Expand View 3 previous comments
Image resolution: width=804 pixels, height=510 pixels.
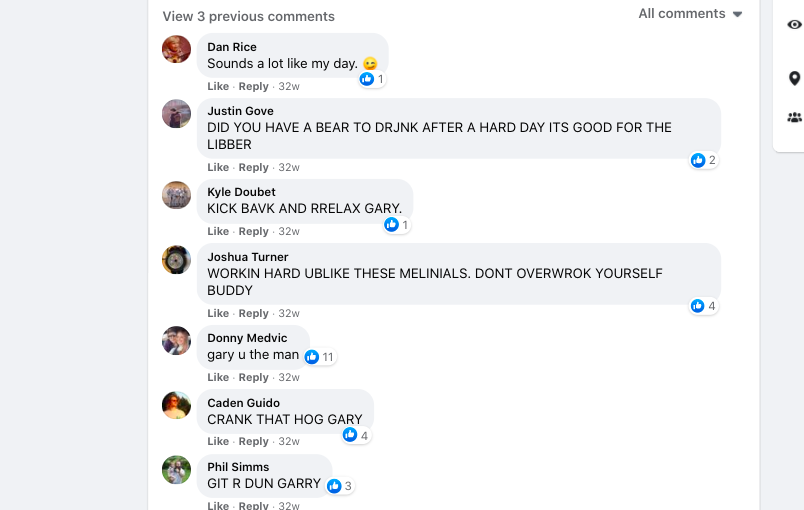coord(249,16)
